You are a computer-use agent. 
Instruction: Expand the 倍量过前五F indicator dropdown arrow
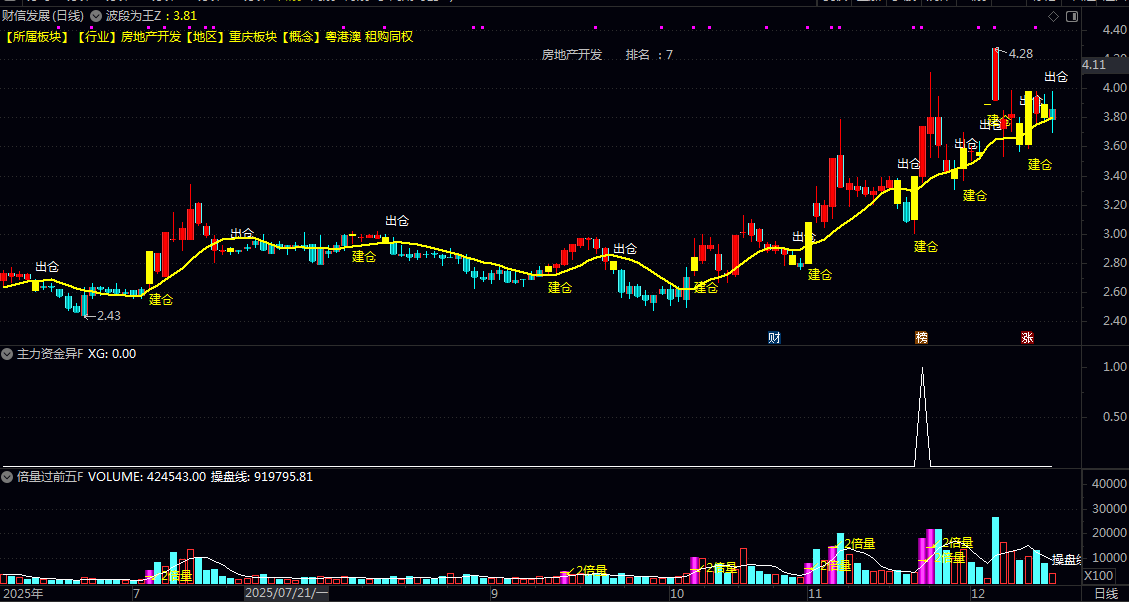[x=7, y=477]
